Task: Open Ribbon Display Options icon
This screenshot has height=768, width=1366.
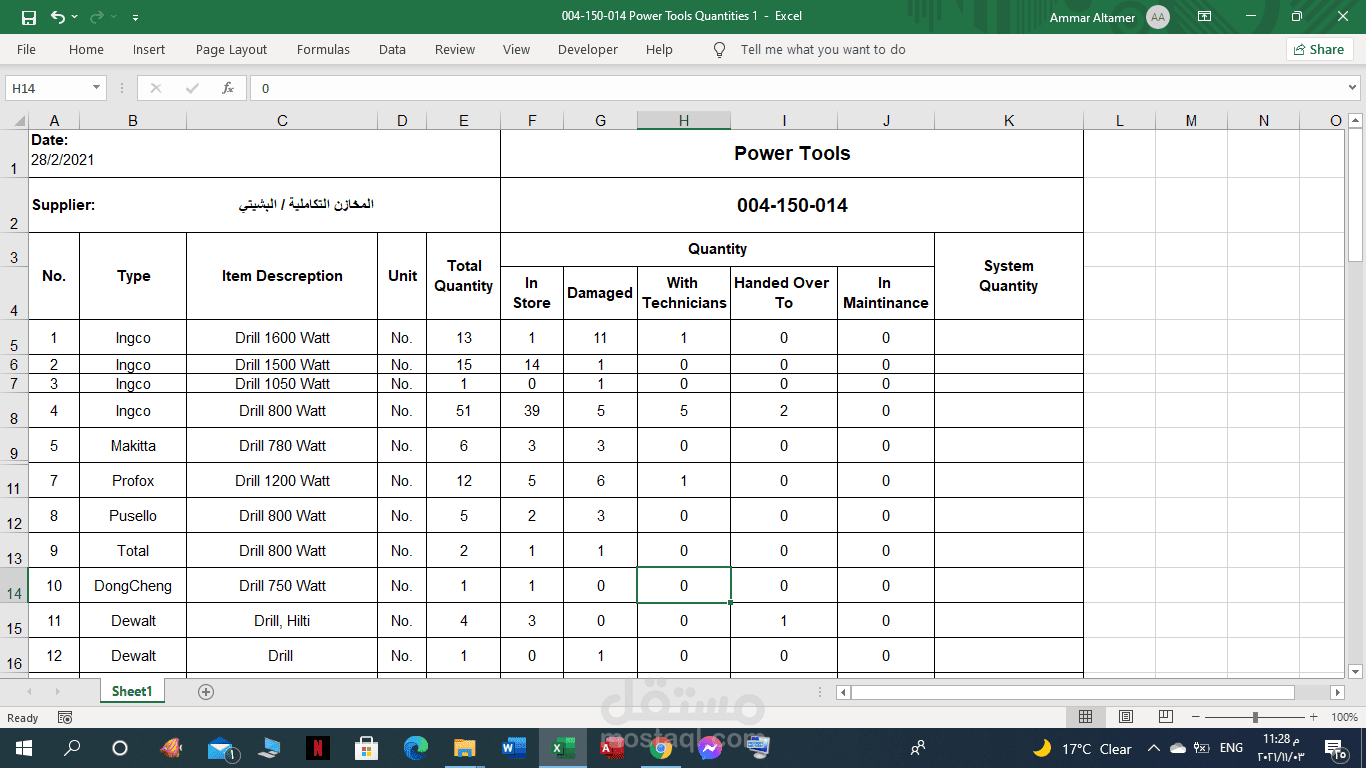Action: [x=1204, y=17]
